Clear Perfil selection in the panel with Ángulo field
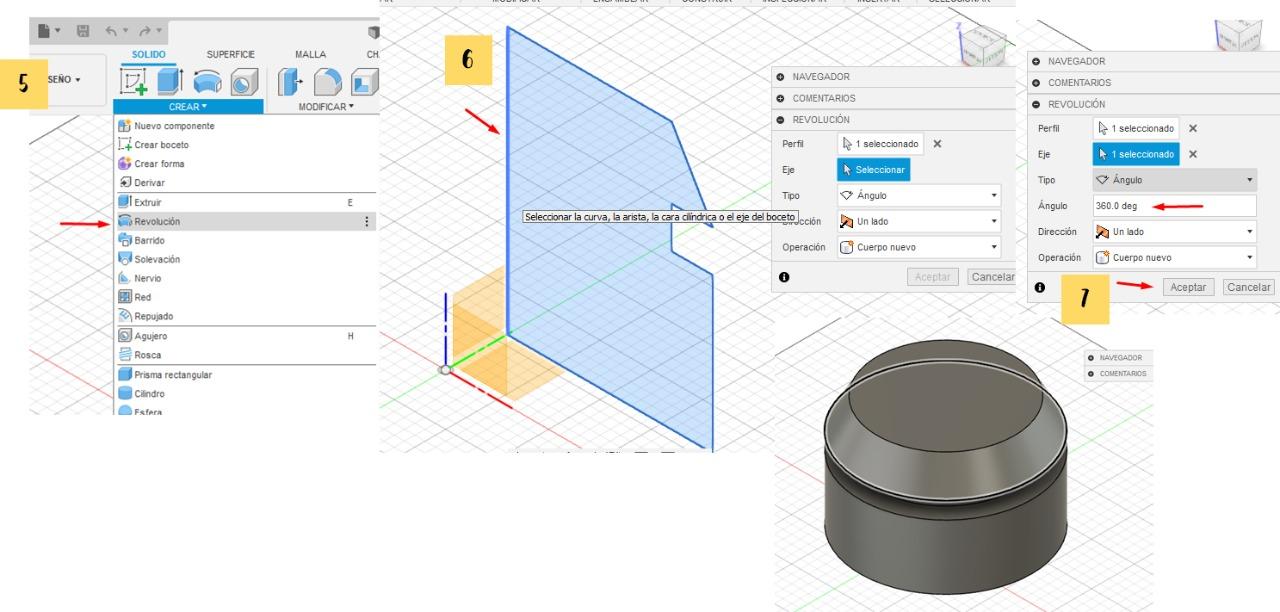 click(1193, 128)
